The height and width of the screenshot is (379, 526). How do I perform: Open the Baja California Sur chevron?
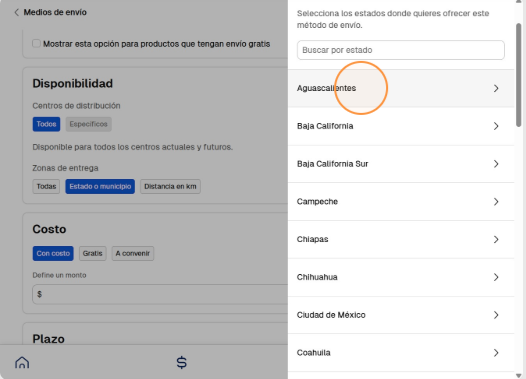pyautogui.click(x=496, y=164)
